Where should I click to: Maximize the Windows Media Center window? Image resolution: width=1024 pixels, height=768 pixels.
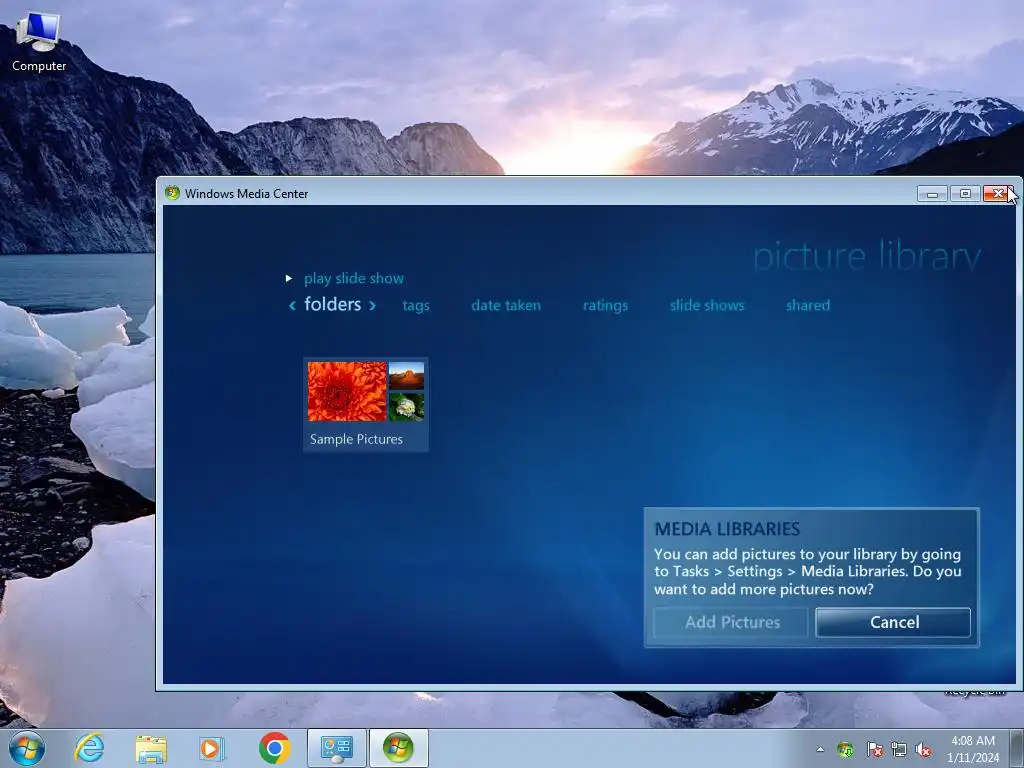965,194
